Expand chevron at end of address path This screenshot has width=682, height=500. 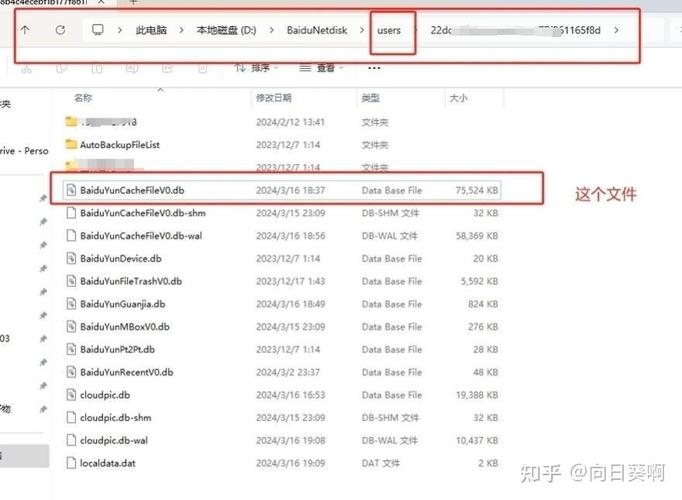(x=616, y=30)
